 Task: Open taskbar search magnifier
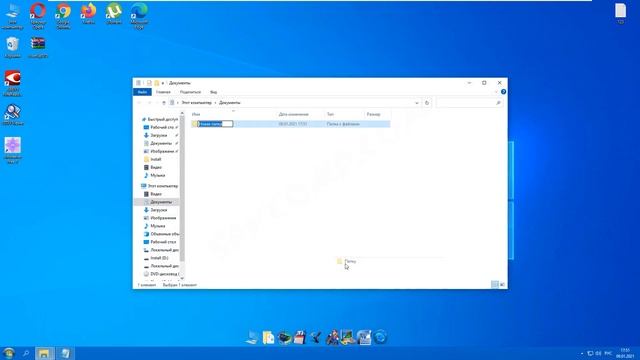click(26, 353)
